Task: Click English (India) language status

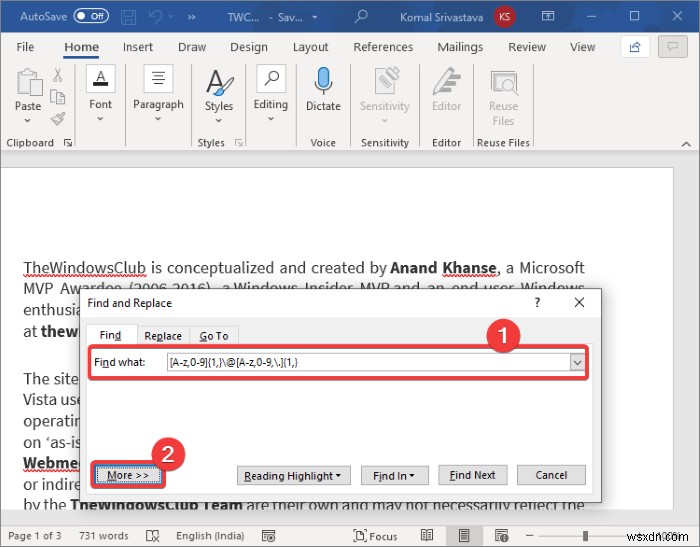Action: pos(210,535)
